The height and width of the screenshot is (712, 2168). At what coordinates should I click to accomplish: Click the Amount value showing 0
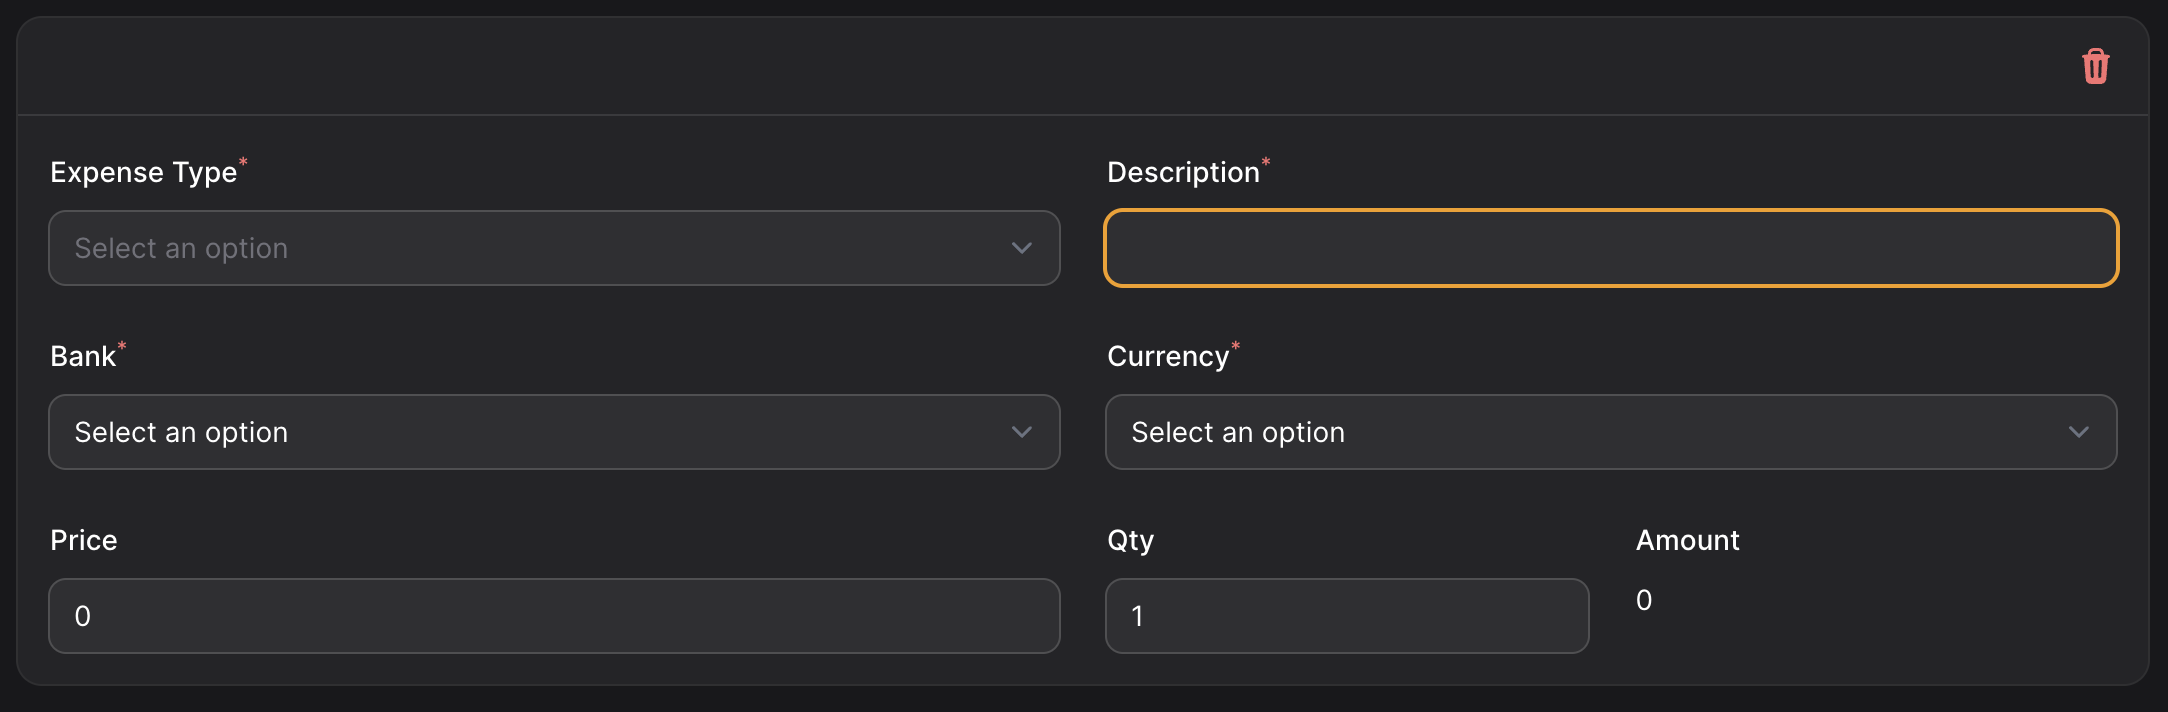[1643, 599]
